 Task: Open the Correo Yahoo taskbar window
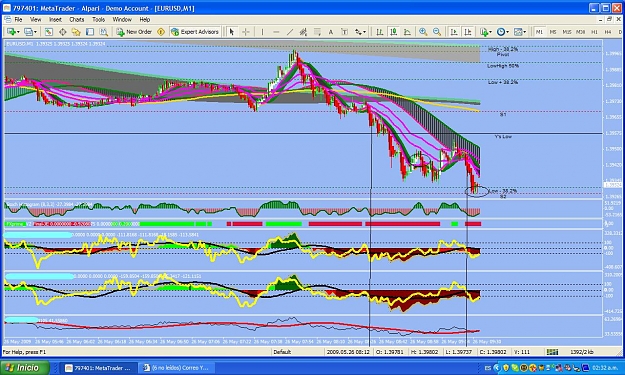(176, 368)
